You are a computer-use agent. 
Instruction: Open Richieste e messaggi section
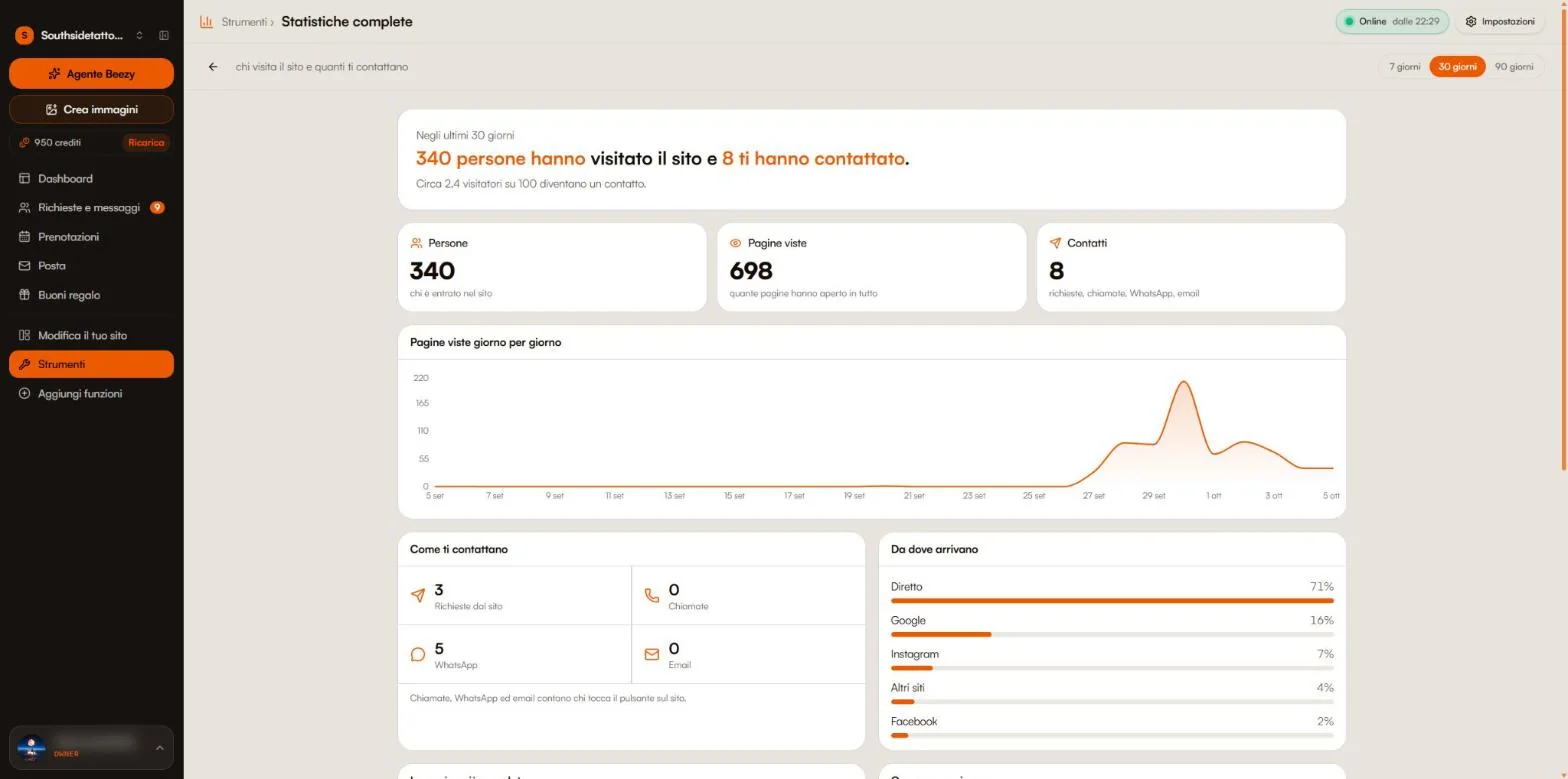click(x=91, y=208)
